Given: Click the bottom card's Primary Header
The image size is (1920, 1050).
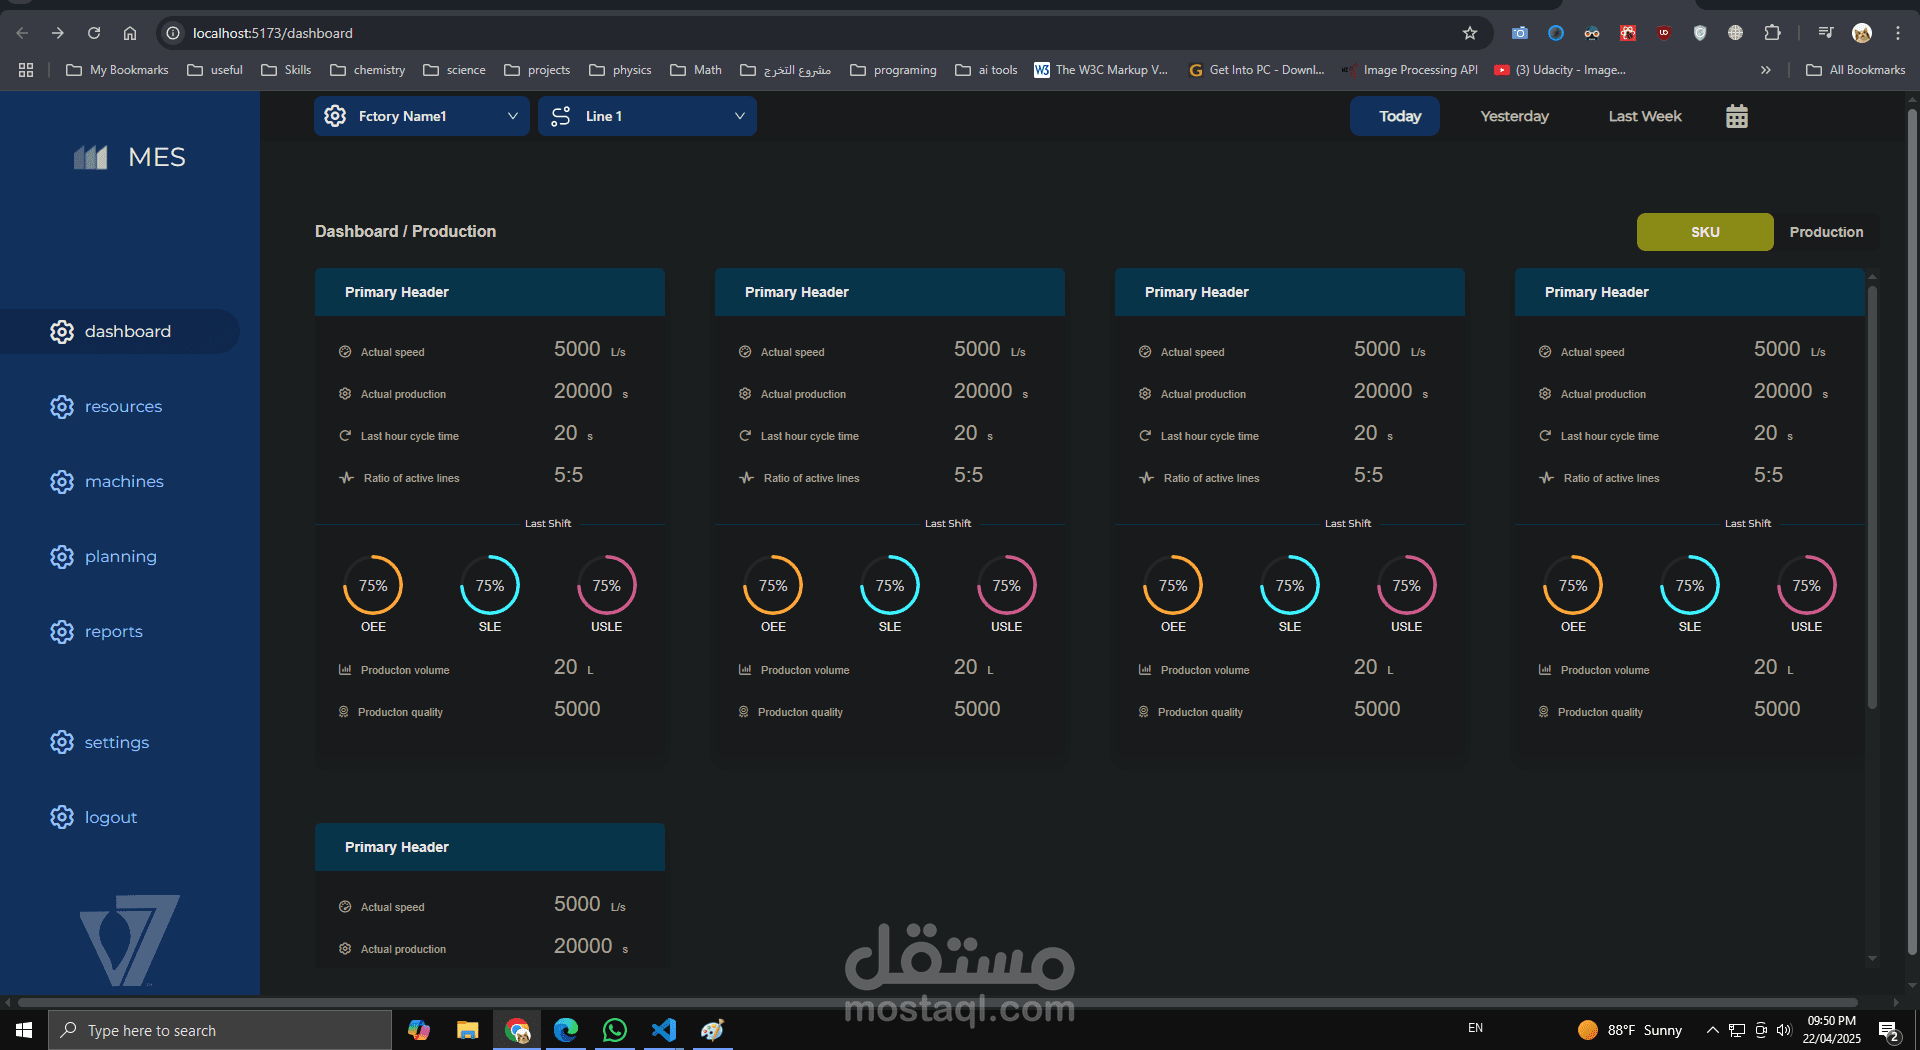Looking at the screenshot, I should click(490, 847).
